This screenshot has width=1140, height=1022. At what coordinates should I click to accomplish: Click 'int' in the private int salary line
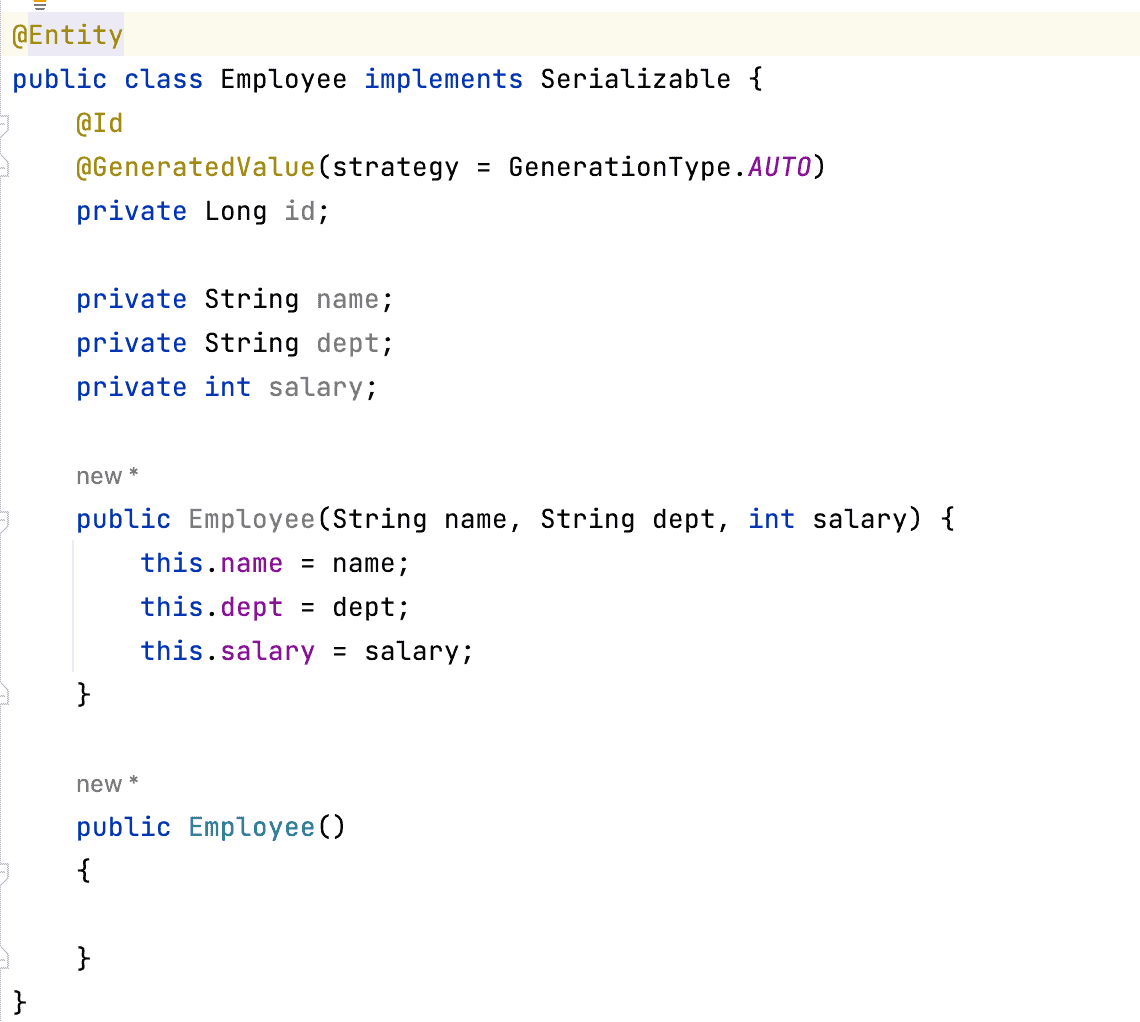click(228, 387)
